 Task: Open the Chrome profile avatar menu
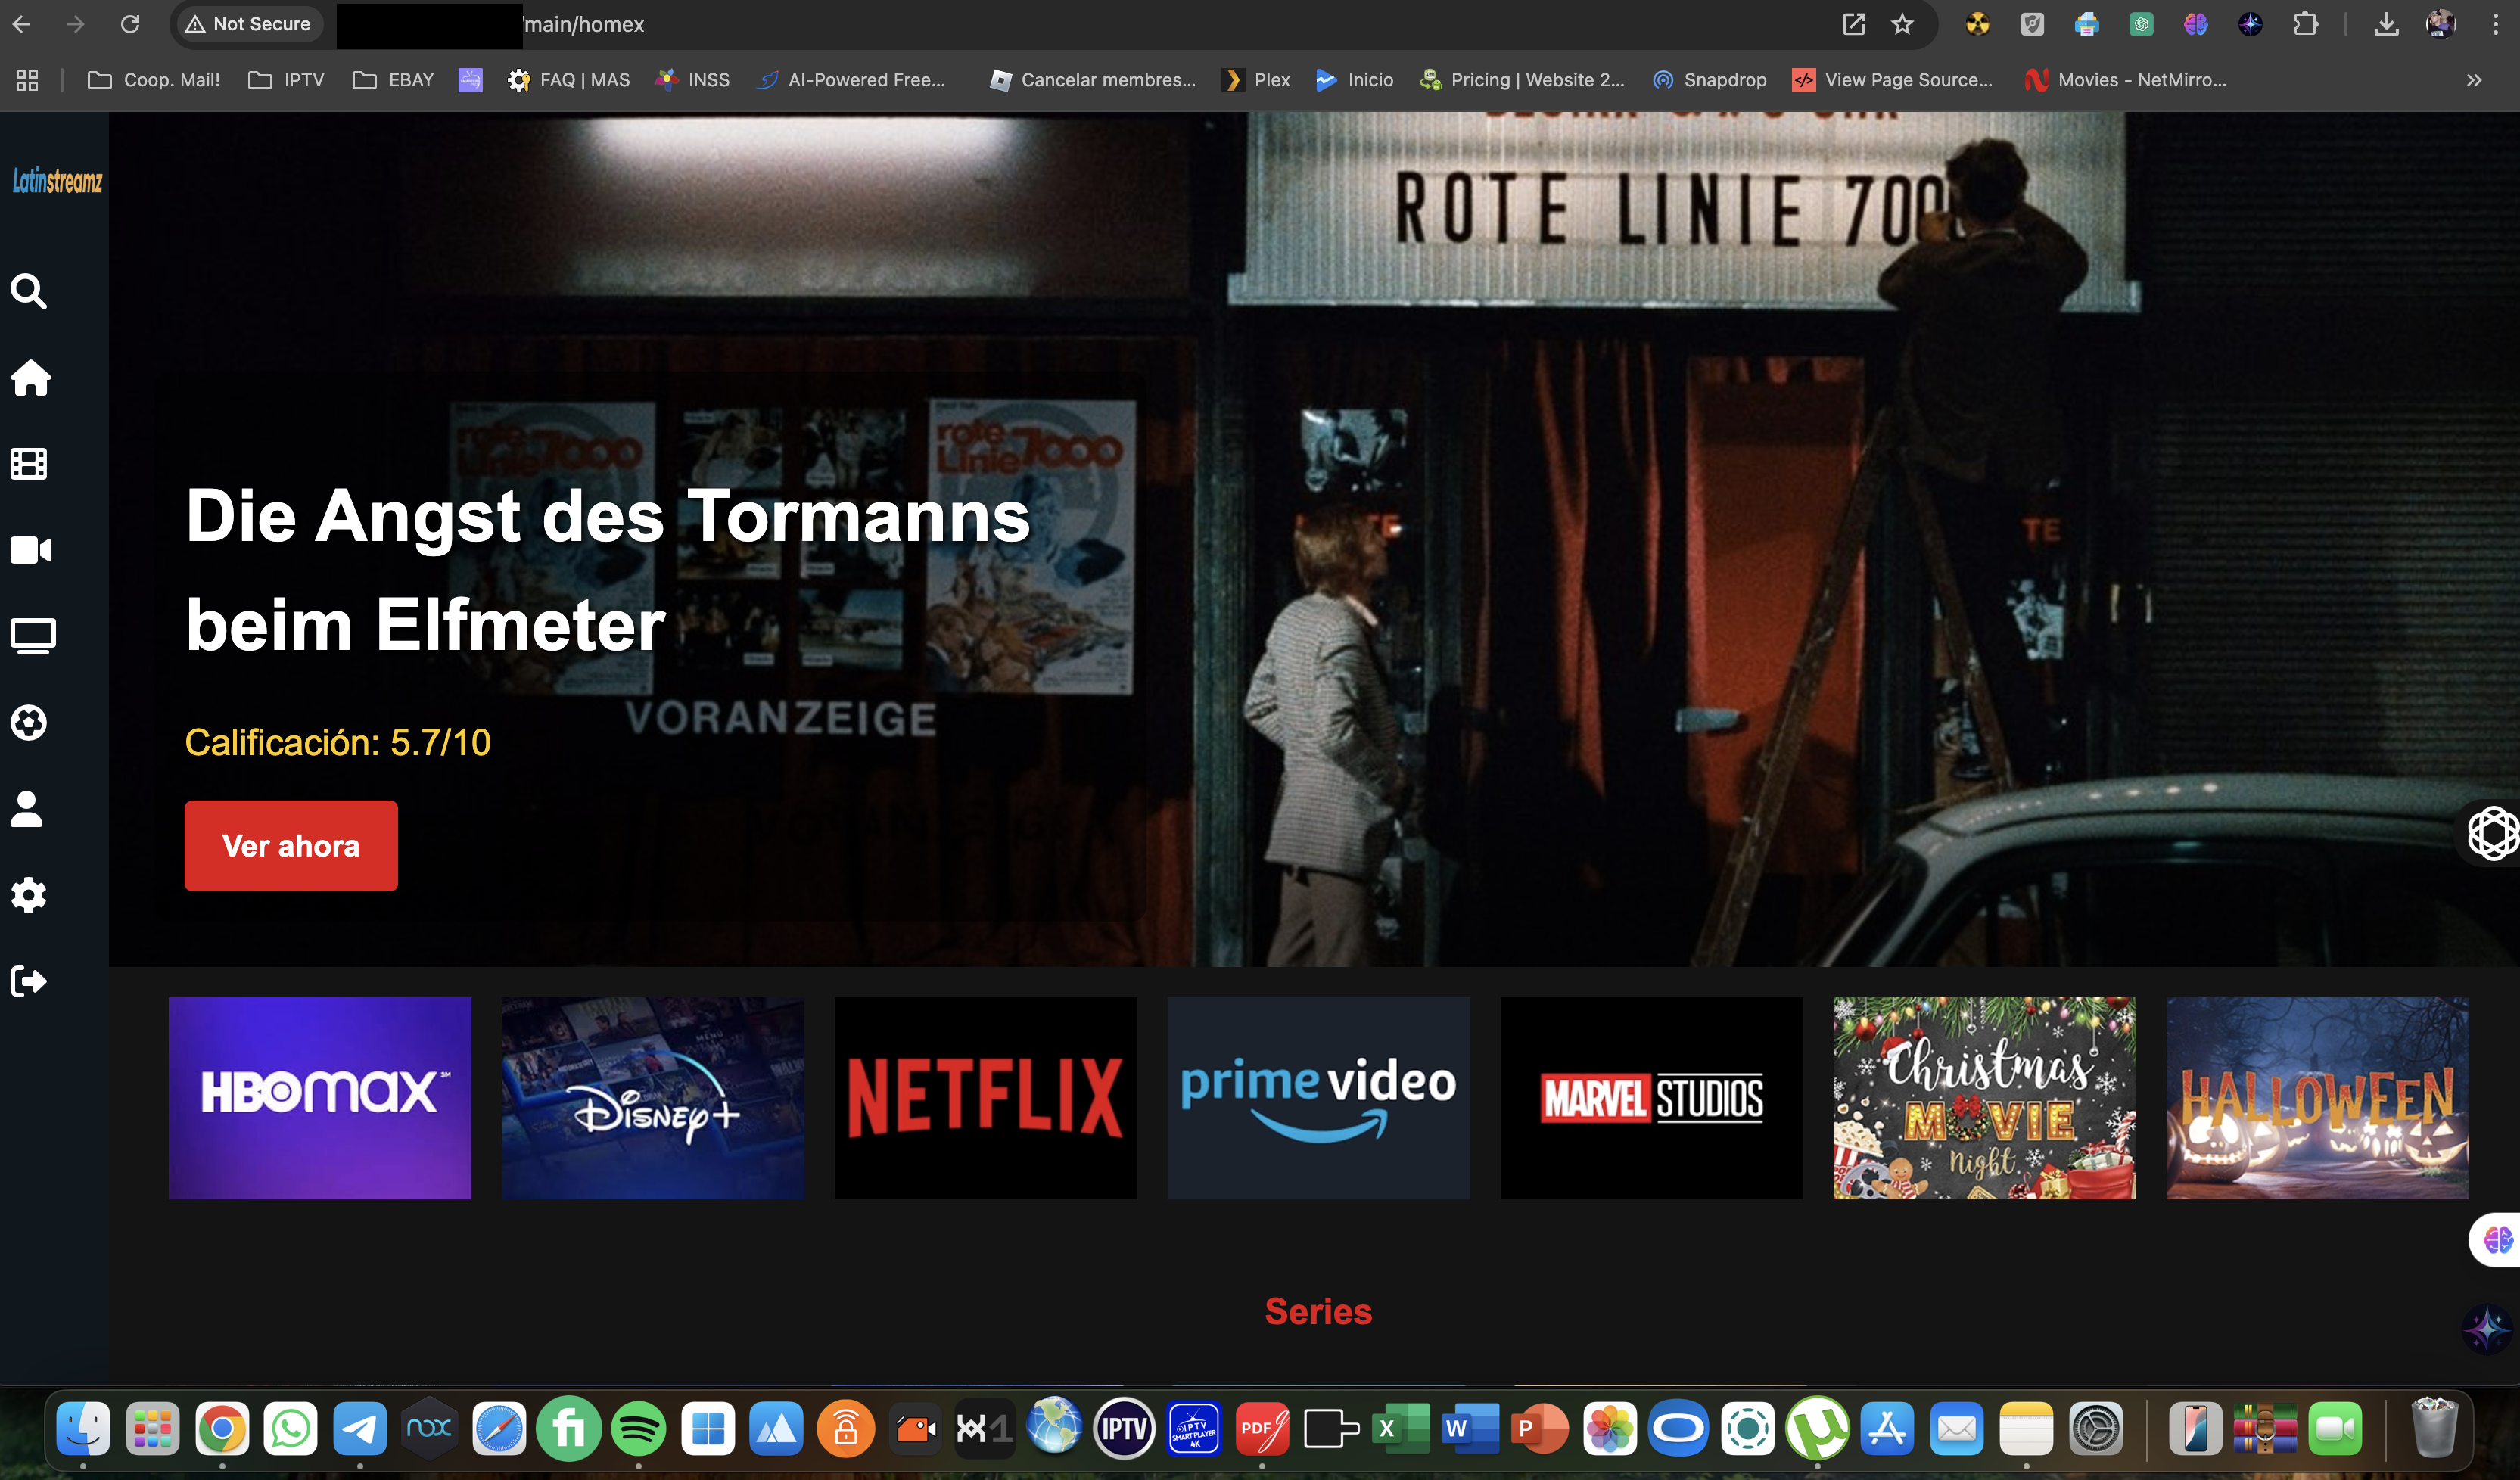(2438, 24)
